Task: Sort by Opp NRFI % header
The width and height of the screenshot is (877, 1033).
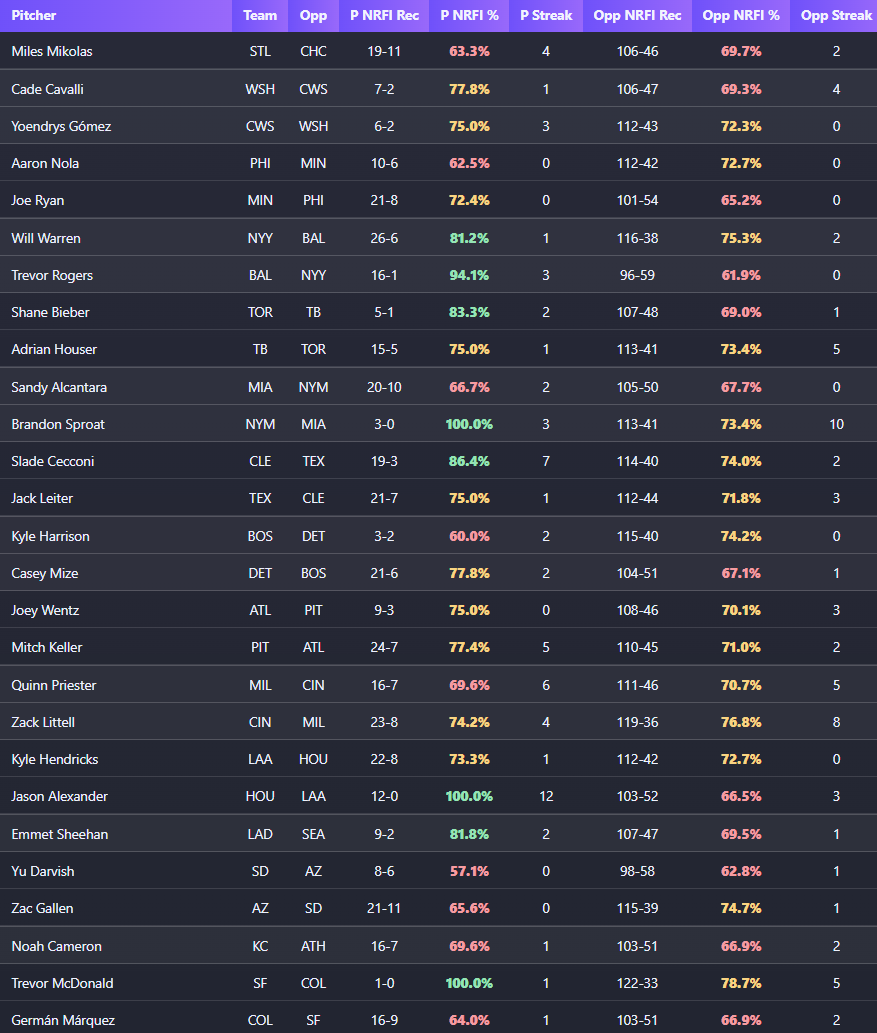Action: (741, 15)
